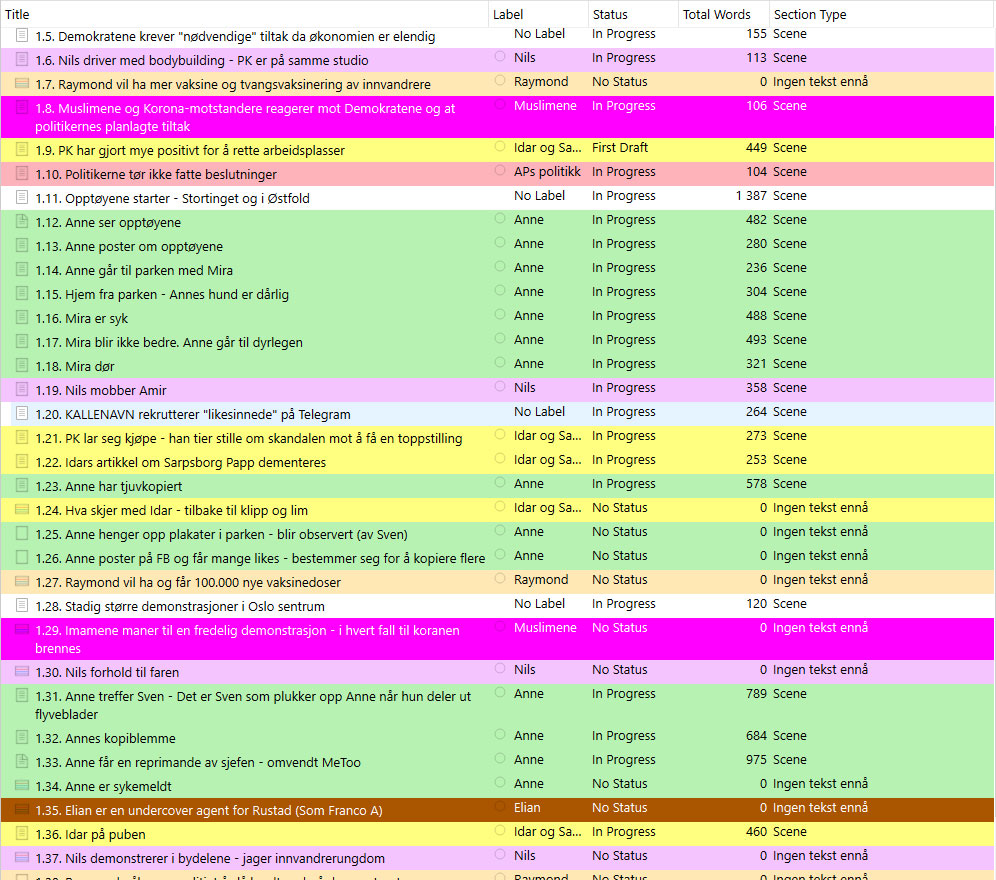996x880 pixels.
Task: Click the empty document icon for 1.26 Anne poster på FB
Action: [x=22, y=558]
